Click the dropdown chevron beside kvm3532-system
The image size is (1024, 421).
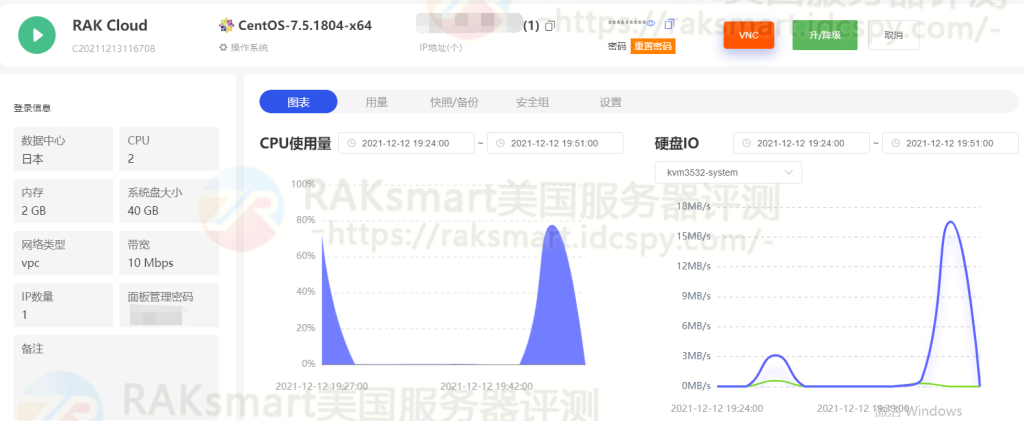coord(788,172)
